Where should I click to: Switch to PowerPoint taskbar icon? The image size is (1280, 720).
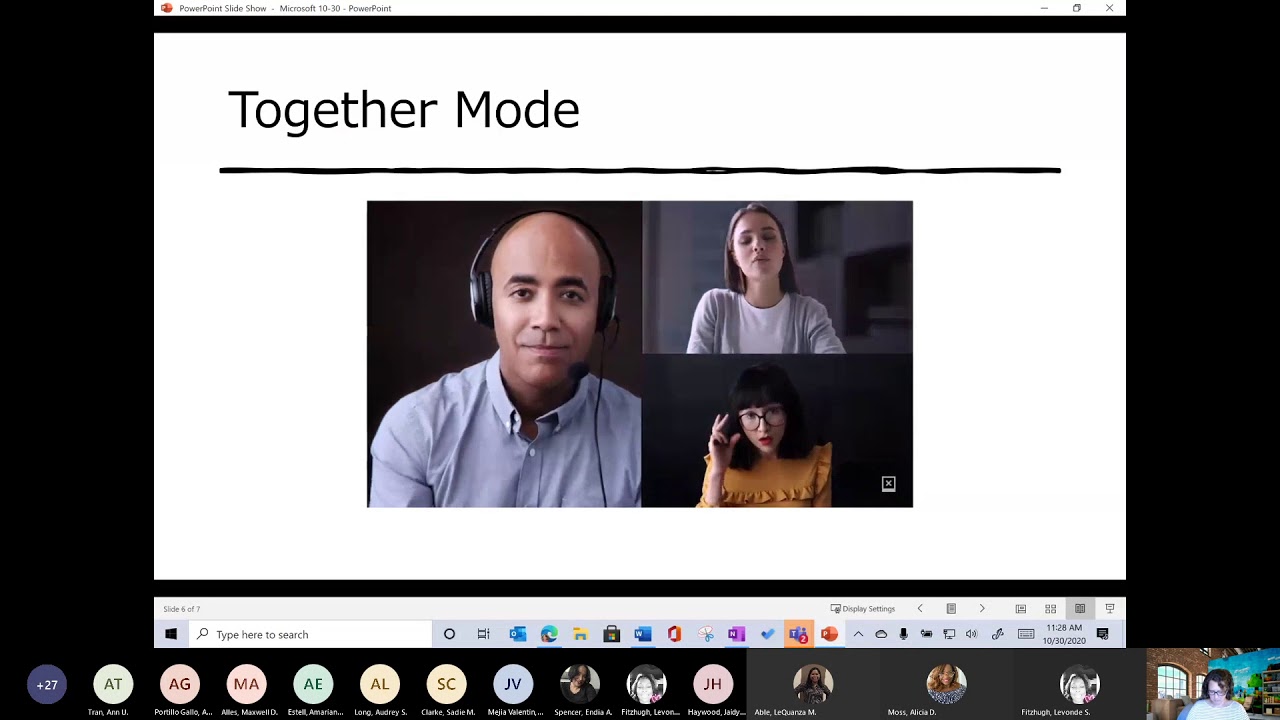click(829, 634)
